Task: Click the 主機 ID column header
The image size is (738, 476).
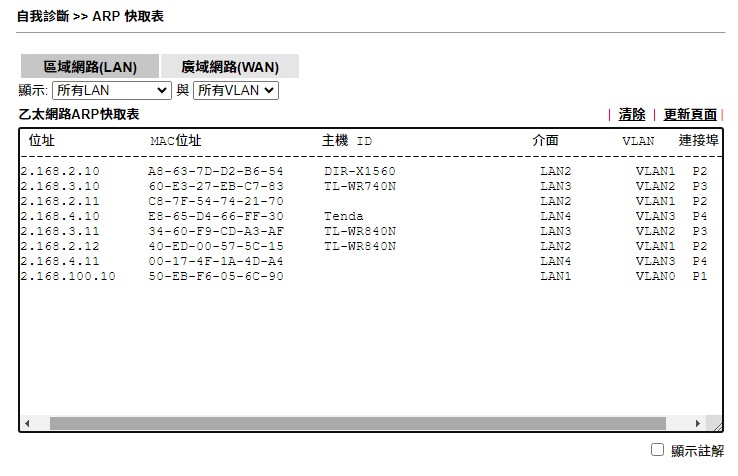Action: coord(346,141)
